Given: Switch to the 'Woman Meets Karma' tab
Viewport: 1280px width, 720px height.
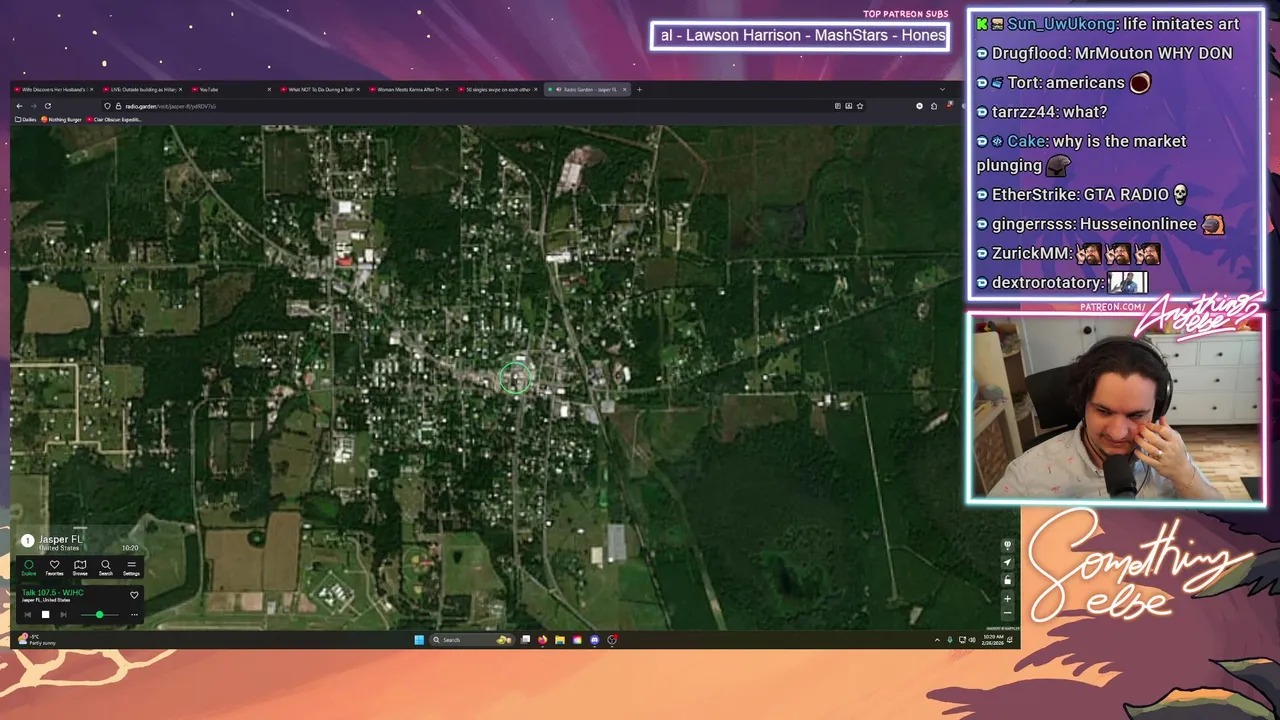Looking at the screenshot, I should click(409, 89).
